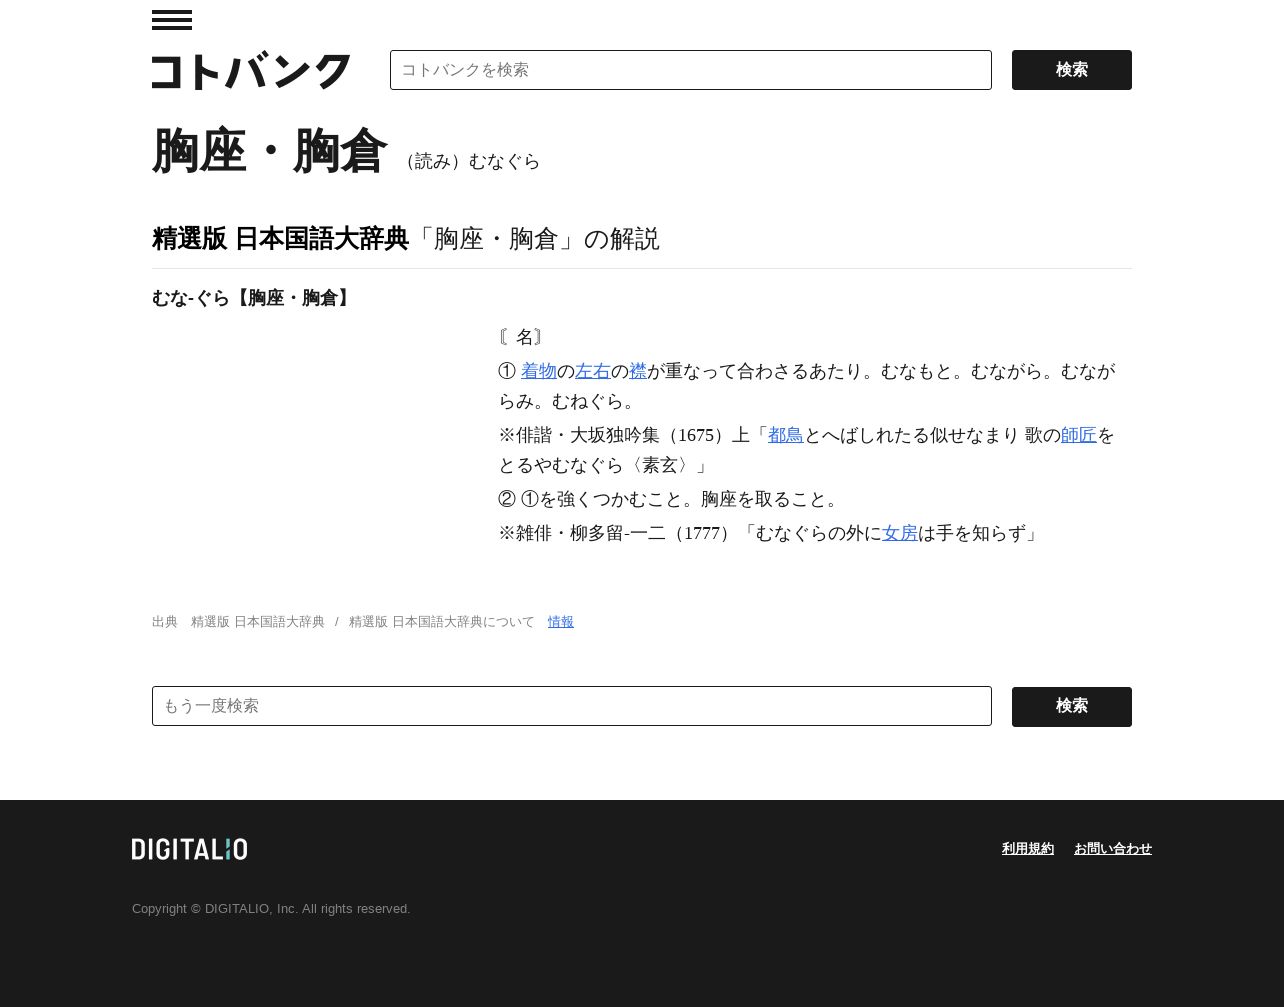Click the part-of-speech label 〘名〙

[523, 337]
